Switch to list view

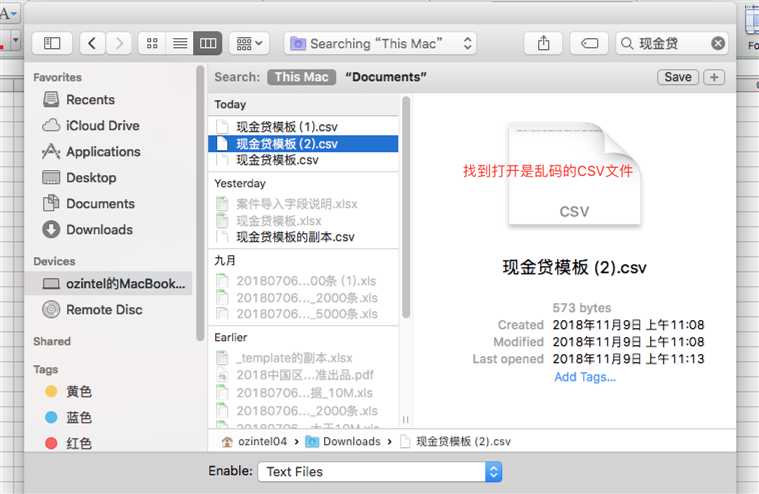click(180, 44)
